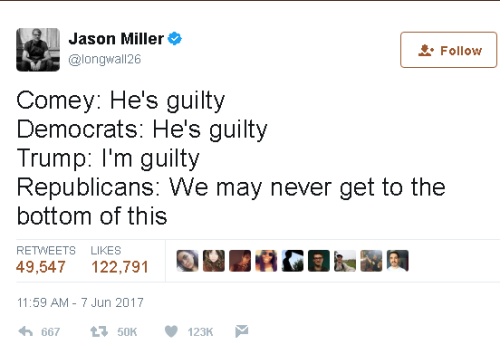Click the blue verified badge

point(175,39)
